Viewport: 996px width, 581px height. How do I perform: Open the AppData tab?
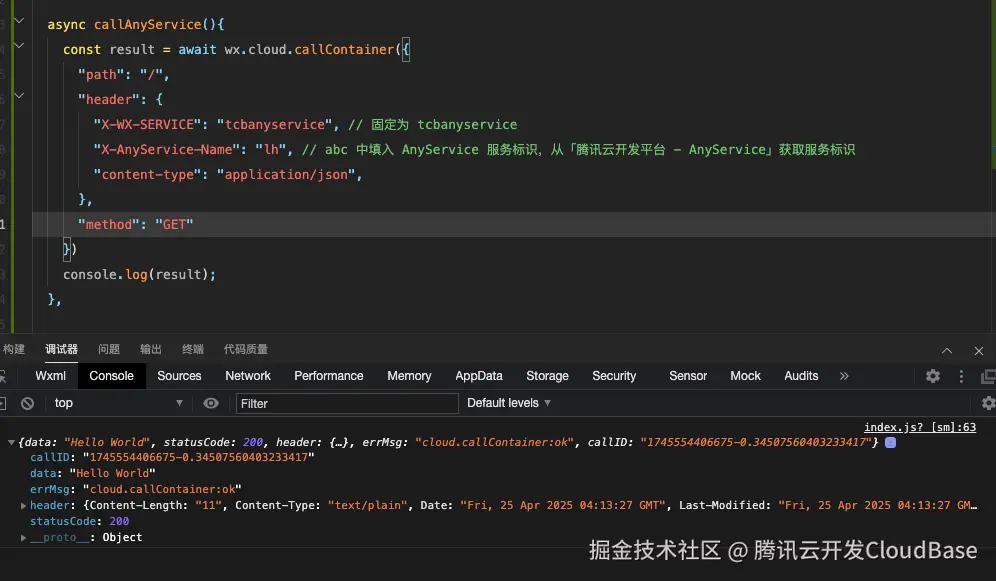479,376
